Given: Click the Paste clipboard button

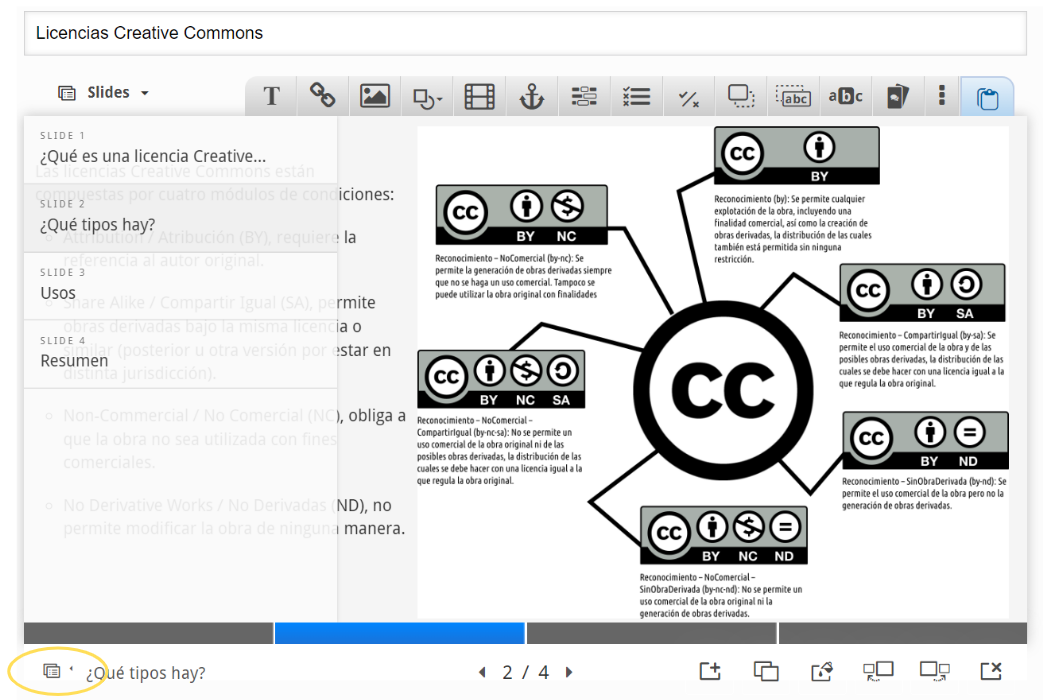Looking at the screenshot, I should point(987,98).
